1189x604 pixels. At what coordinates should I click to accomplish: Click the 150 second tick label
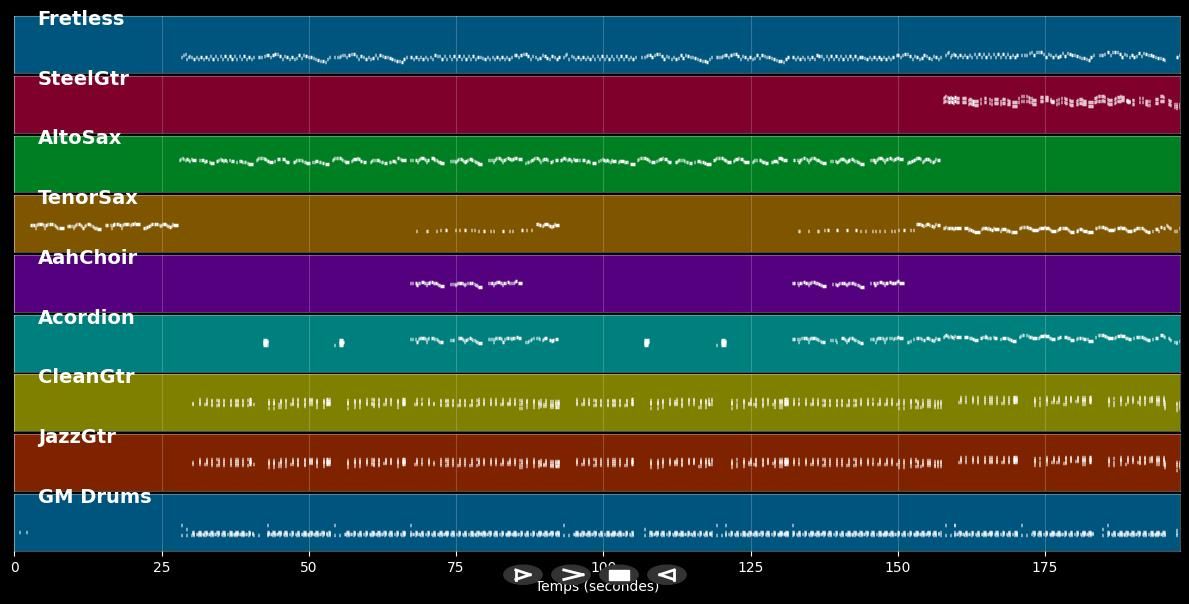[898, 567]
